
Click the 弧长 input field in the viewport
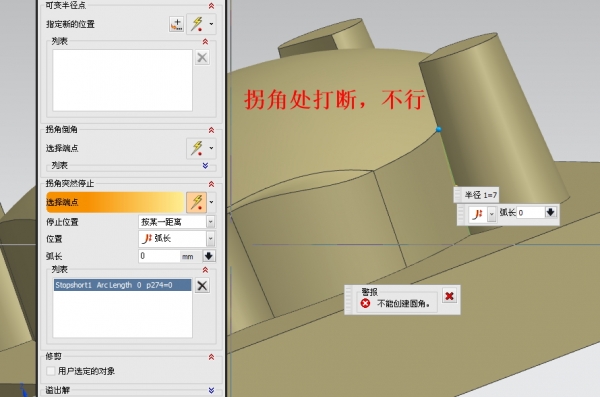(x=531, y=212)
